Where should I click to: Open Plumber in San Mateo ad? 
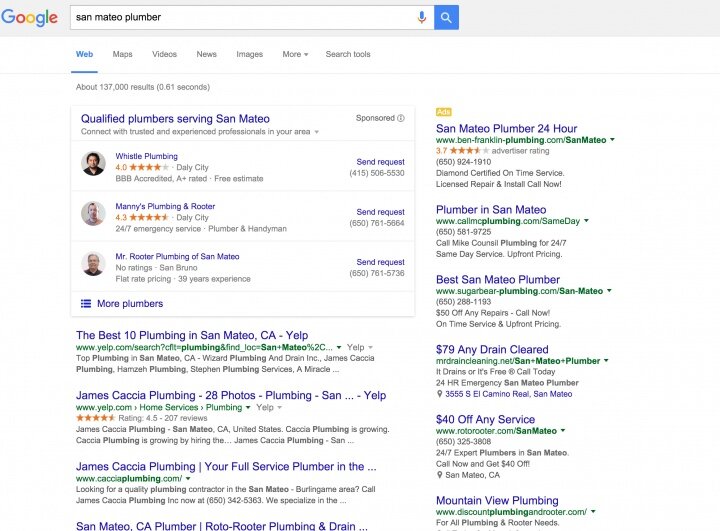[x=491, y=210]
